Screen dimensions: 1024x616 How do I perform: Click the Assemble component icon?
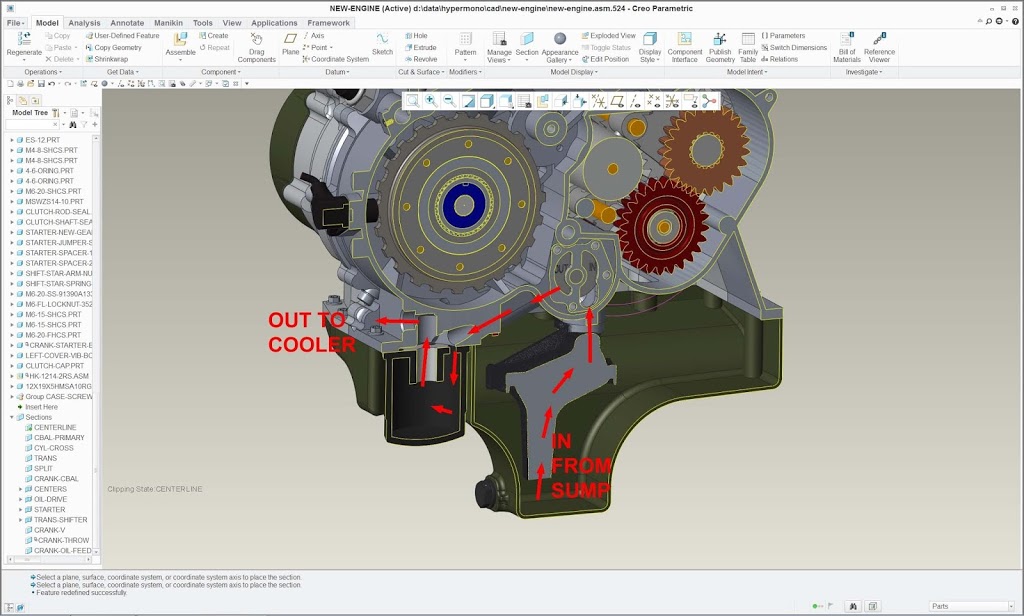[180, 40]
